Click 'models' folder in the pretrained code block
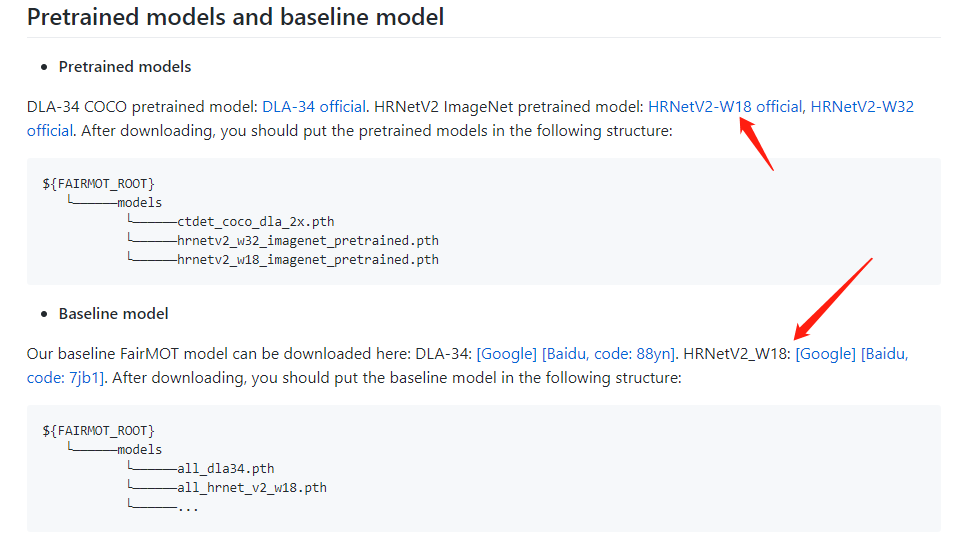967x545 pixels. pos(139,203)
